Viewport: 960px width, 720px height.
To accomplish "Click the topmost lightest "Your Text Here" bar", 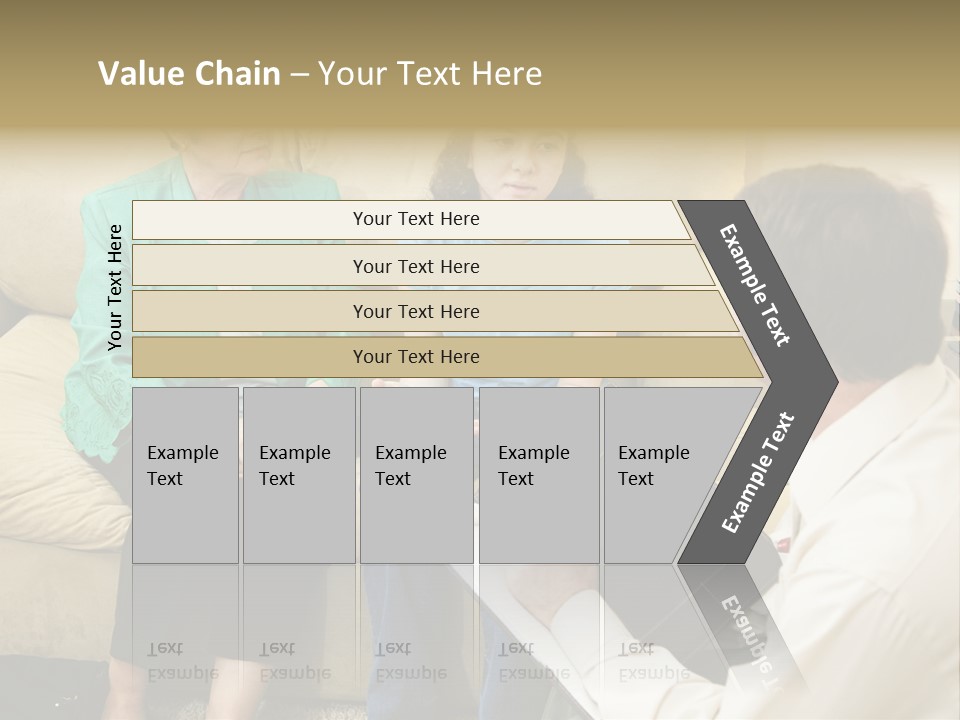I will (x=415, y=219).
